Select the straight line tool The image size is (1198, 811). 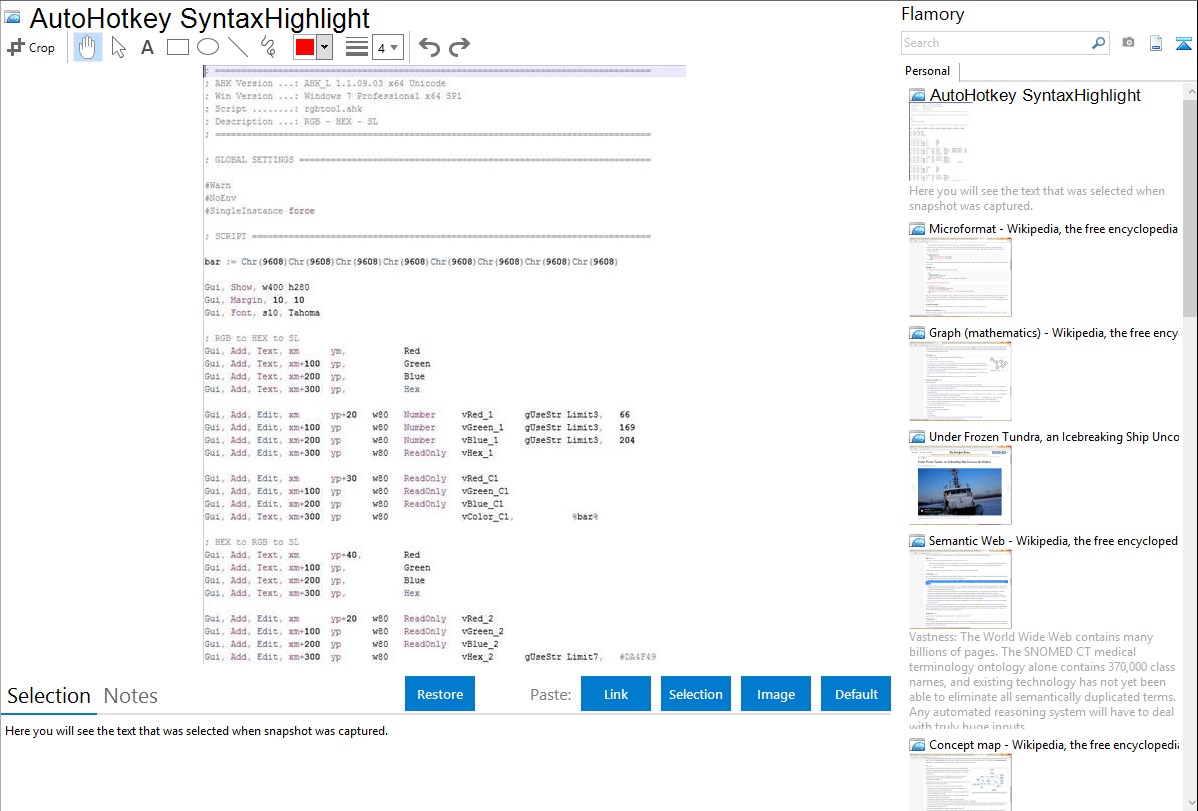coord(238,47)
